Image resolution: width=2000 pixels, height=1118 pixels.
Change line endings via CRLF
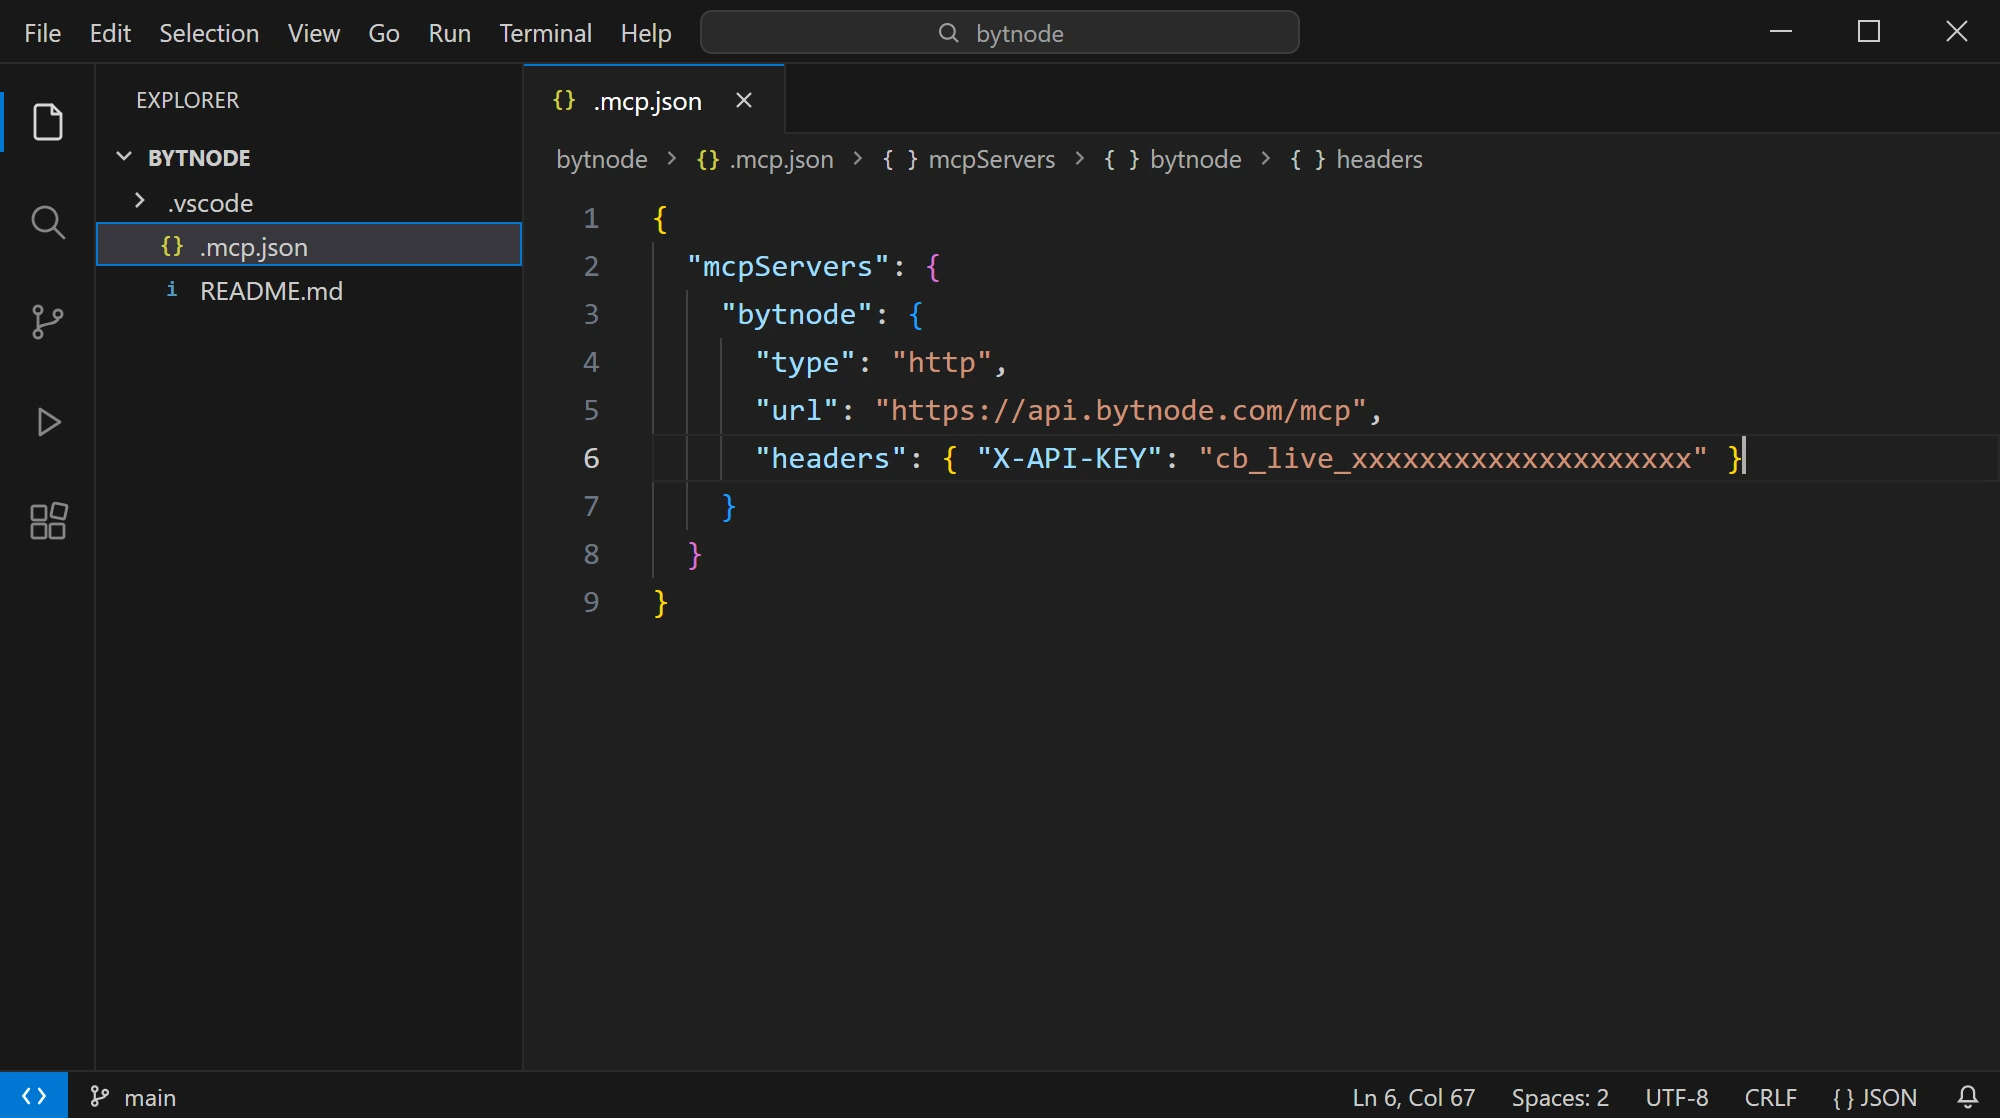click(x=1771, y=1097)
